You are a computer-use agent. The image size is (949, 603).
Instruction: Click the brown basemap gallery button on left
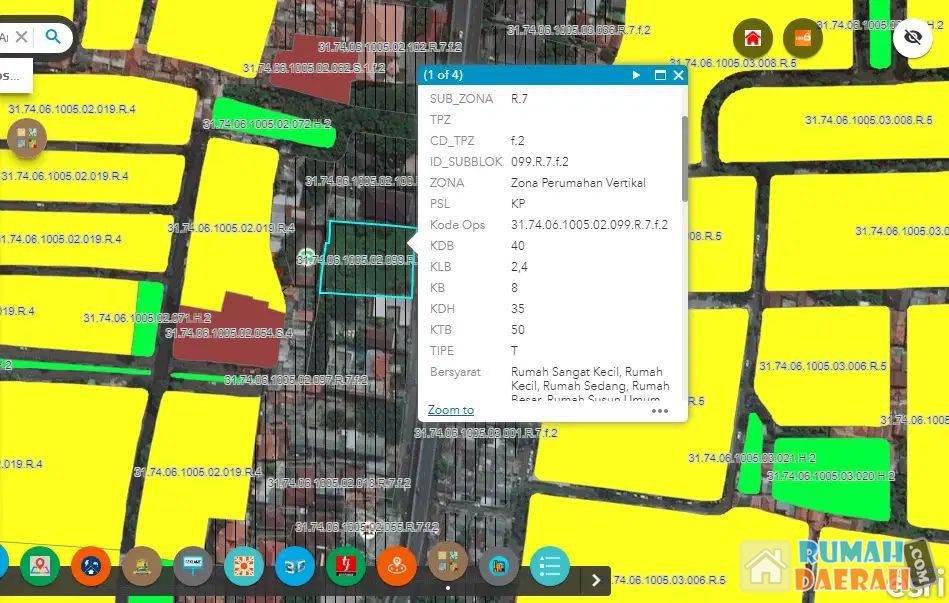[27, 139]
